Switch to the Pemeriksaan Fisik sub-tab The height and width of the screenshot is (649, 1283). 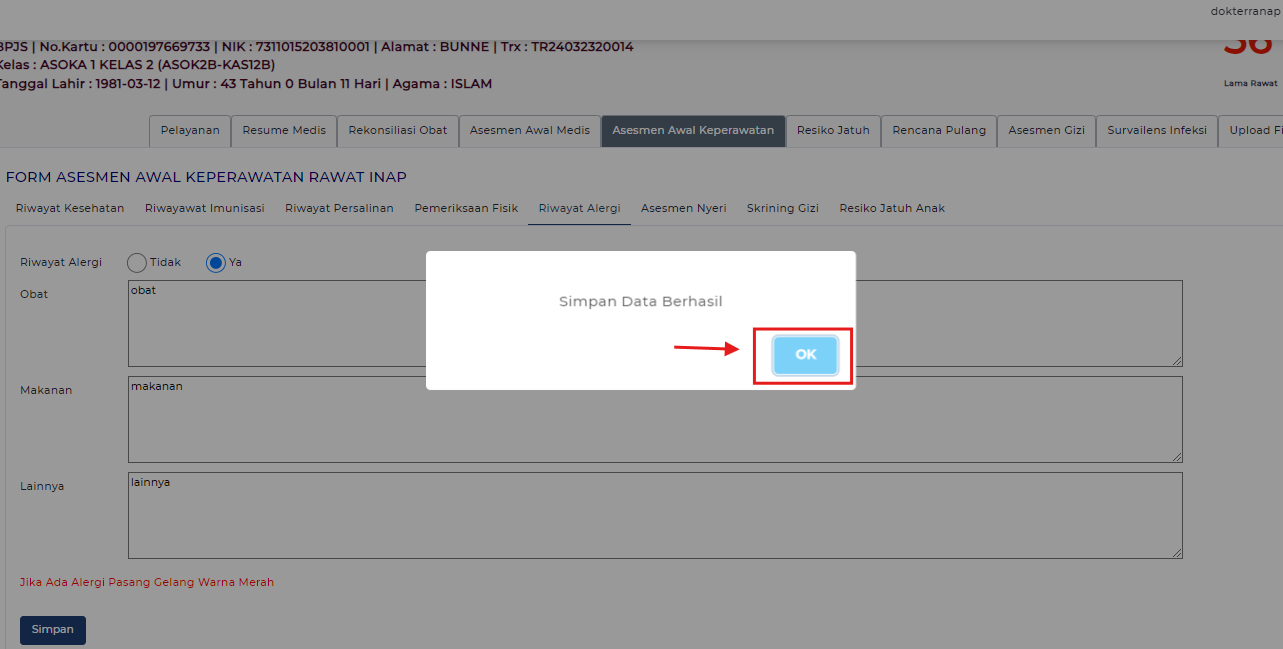466,208
